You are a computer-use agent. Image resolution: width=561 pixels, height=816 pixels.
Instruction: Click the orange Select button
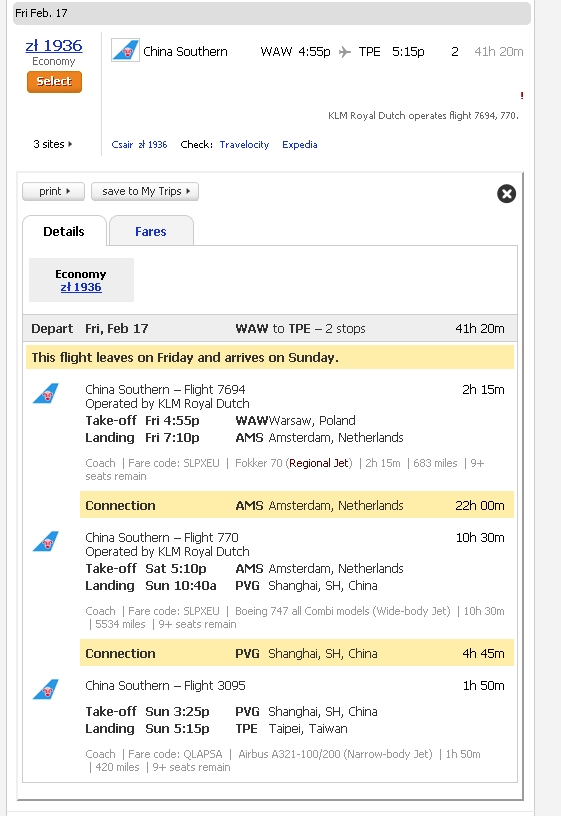(54, 82)
